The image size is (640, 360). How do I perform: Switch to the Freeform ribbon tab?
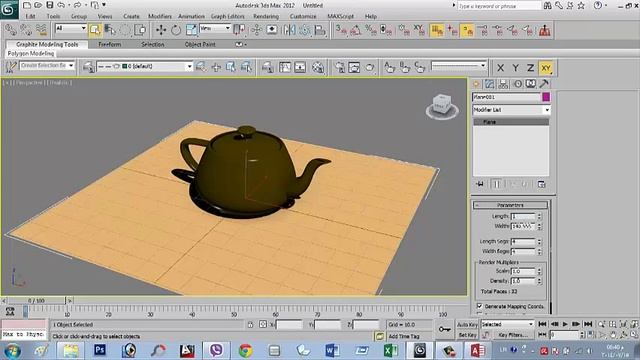point(109,44)
